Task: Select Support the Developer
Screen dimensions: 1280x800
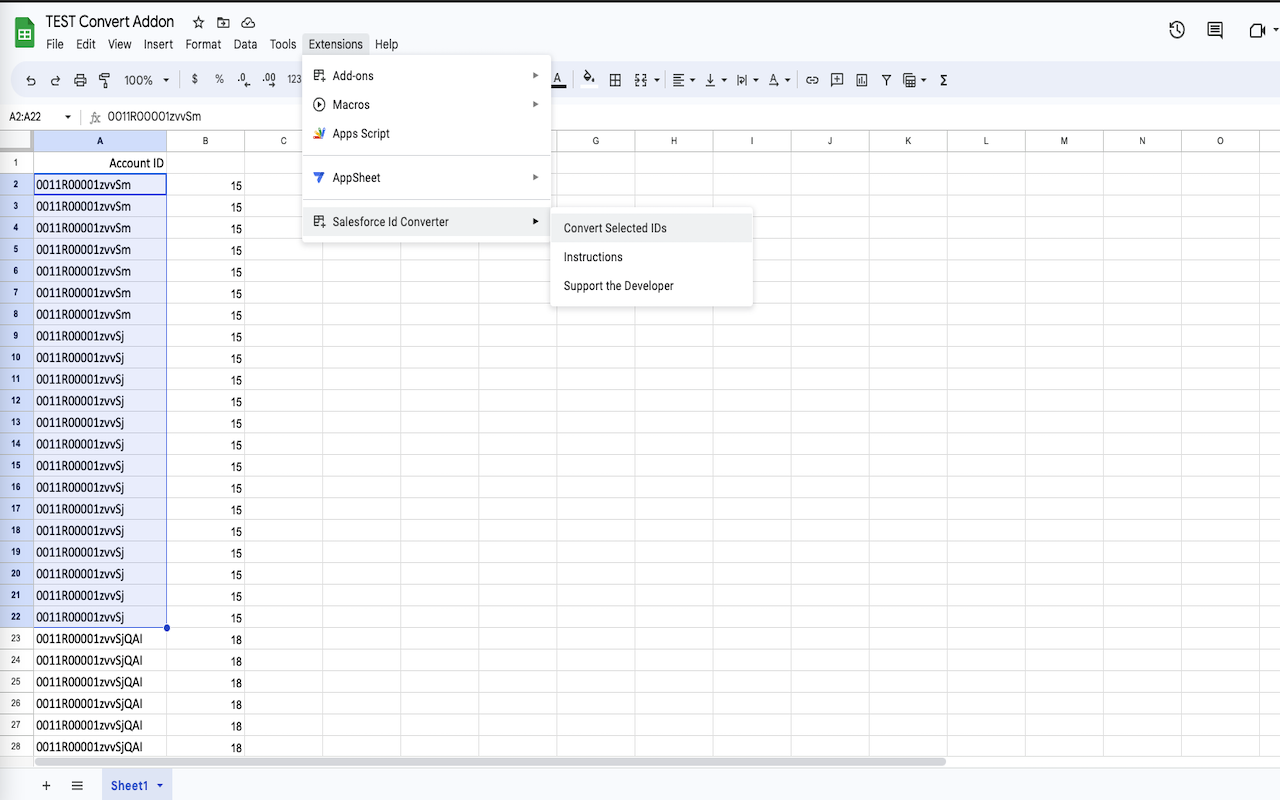Action: click(651, 286)
